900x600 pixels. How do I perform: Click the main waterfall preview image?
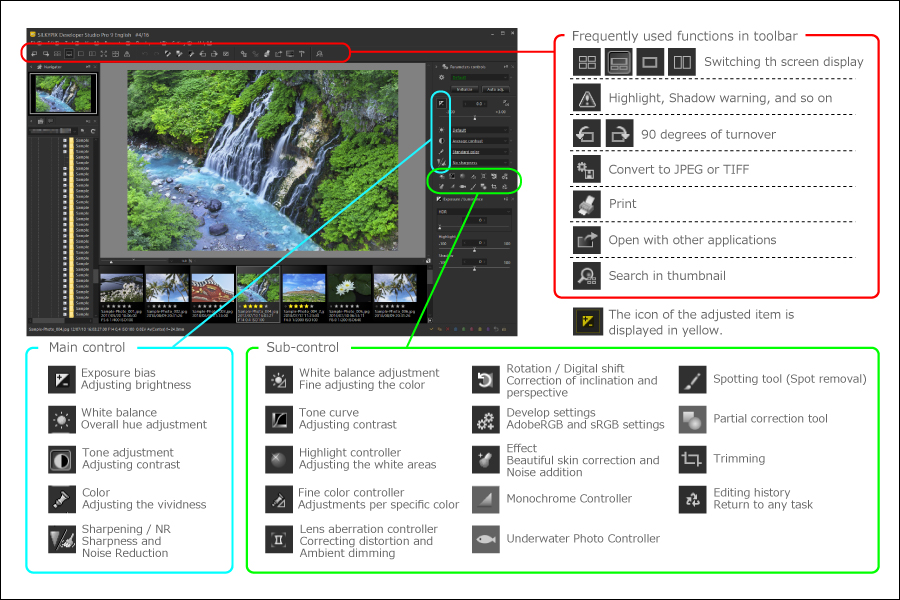pyautogui.click(x=262, y=161)
